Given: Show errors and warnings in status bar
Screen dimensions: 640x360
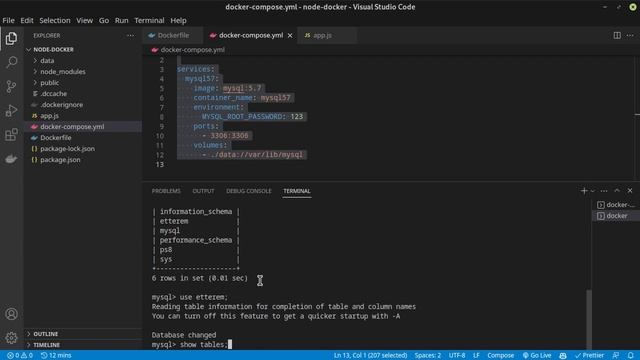Looking at the screenshot, I should point(20,355).
